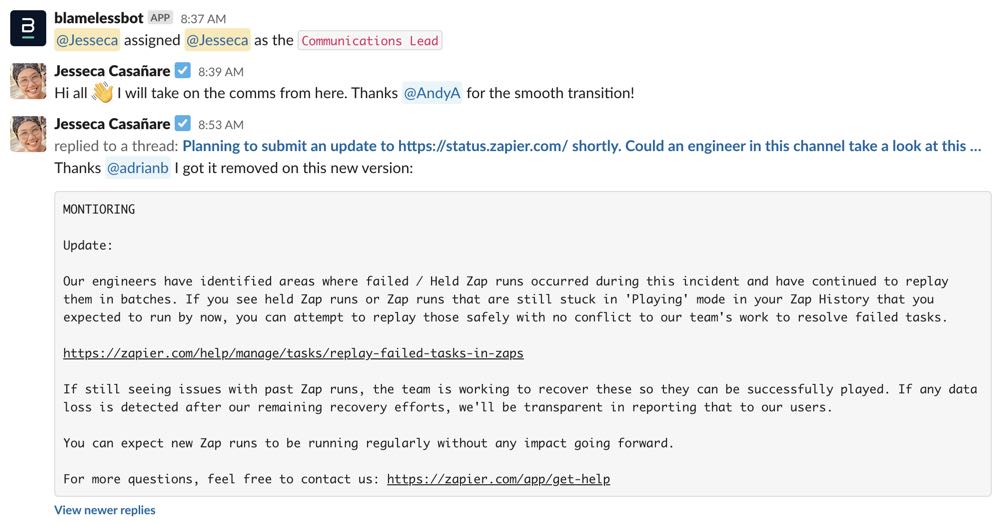Click the 8:53 AM message timestamp
Screen dimensions: 1004x523
coord(221,125)
